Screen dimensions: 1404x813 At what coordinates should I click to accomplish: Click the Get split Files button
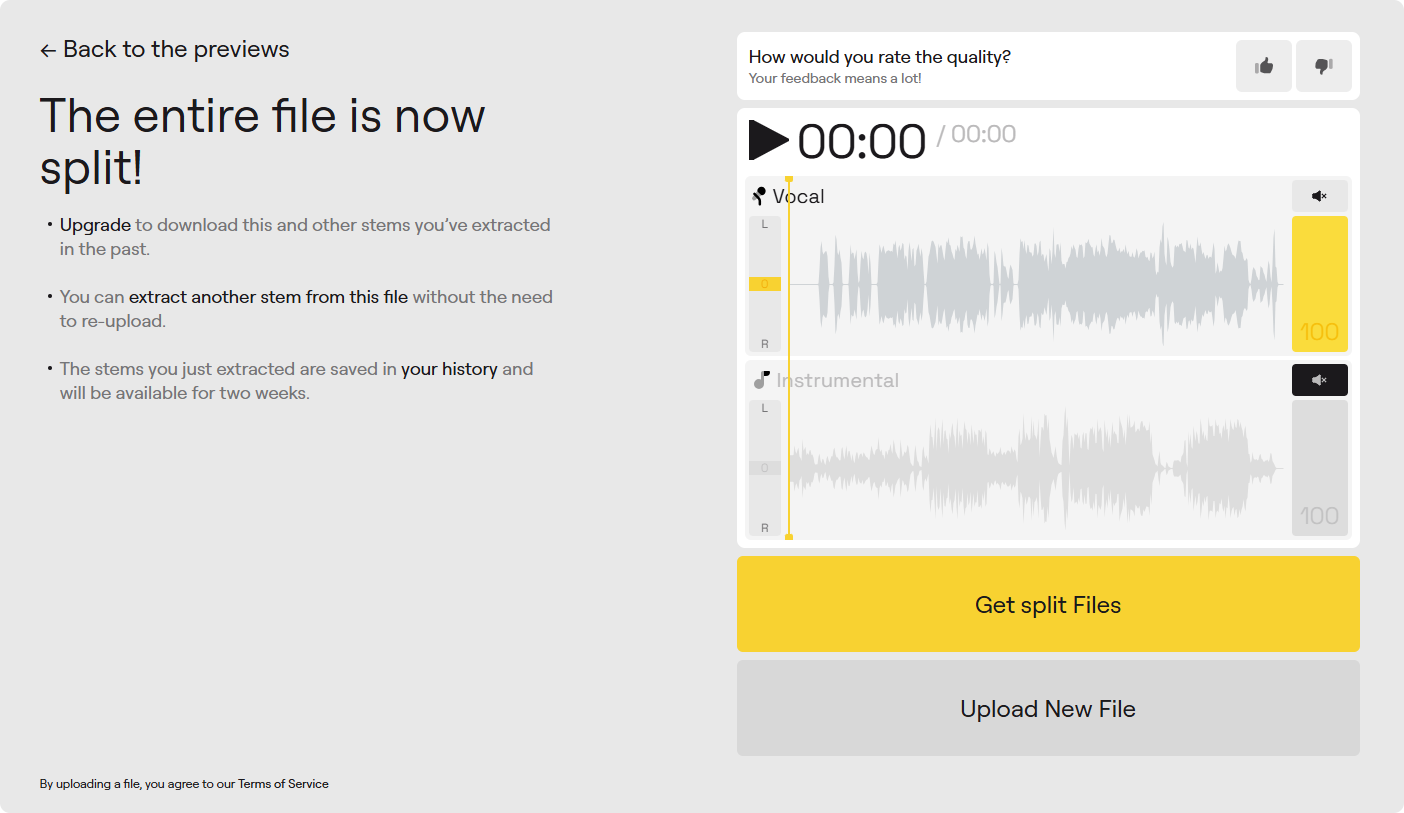pyautogui.click(x=1048, y=604)
